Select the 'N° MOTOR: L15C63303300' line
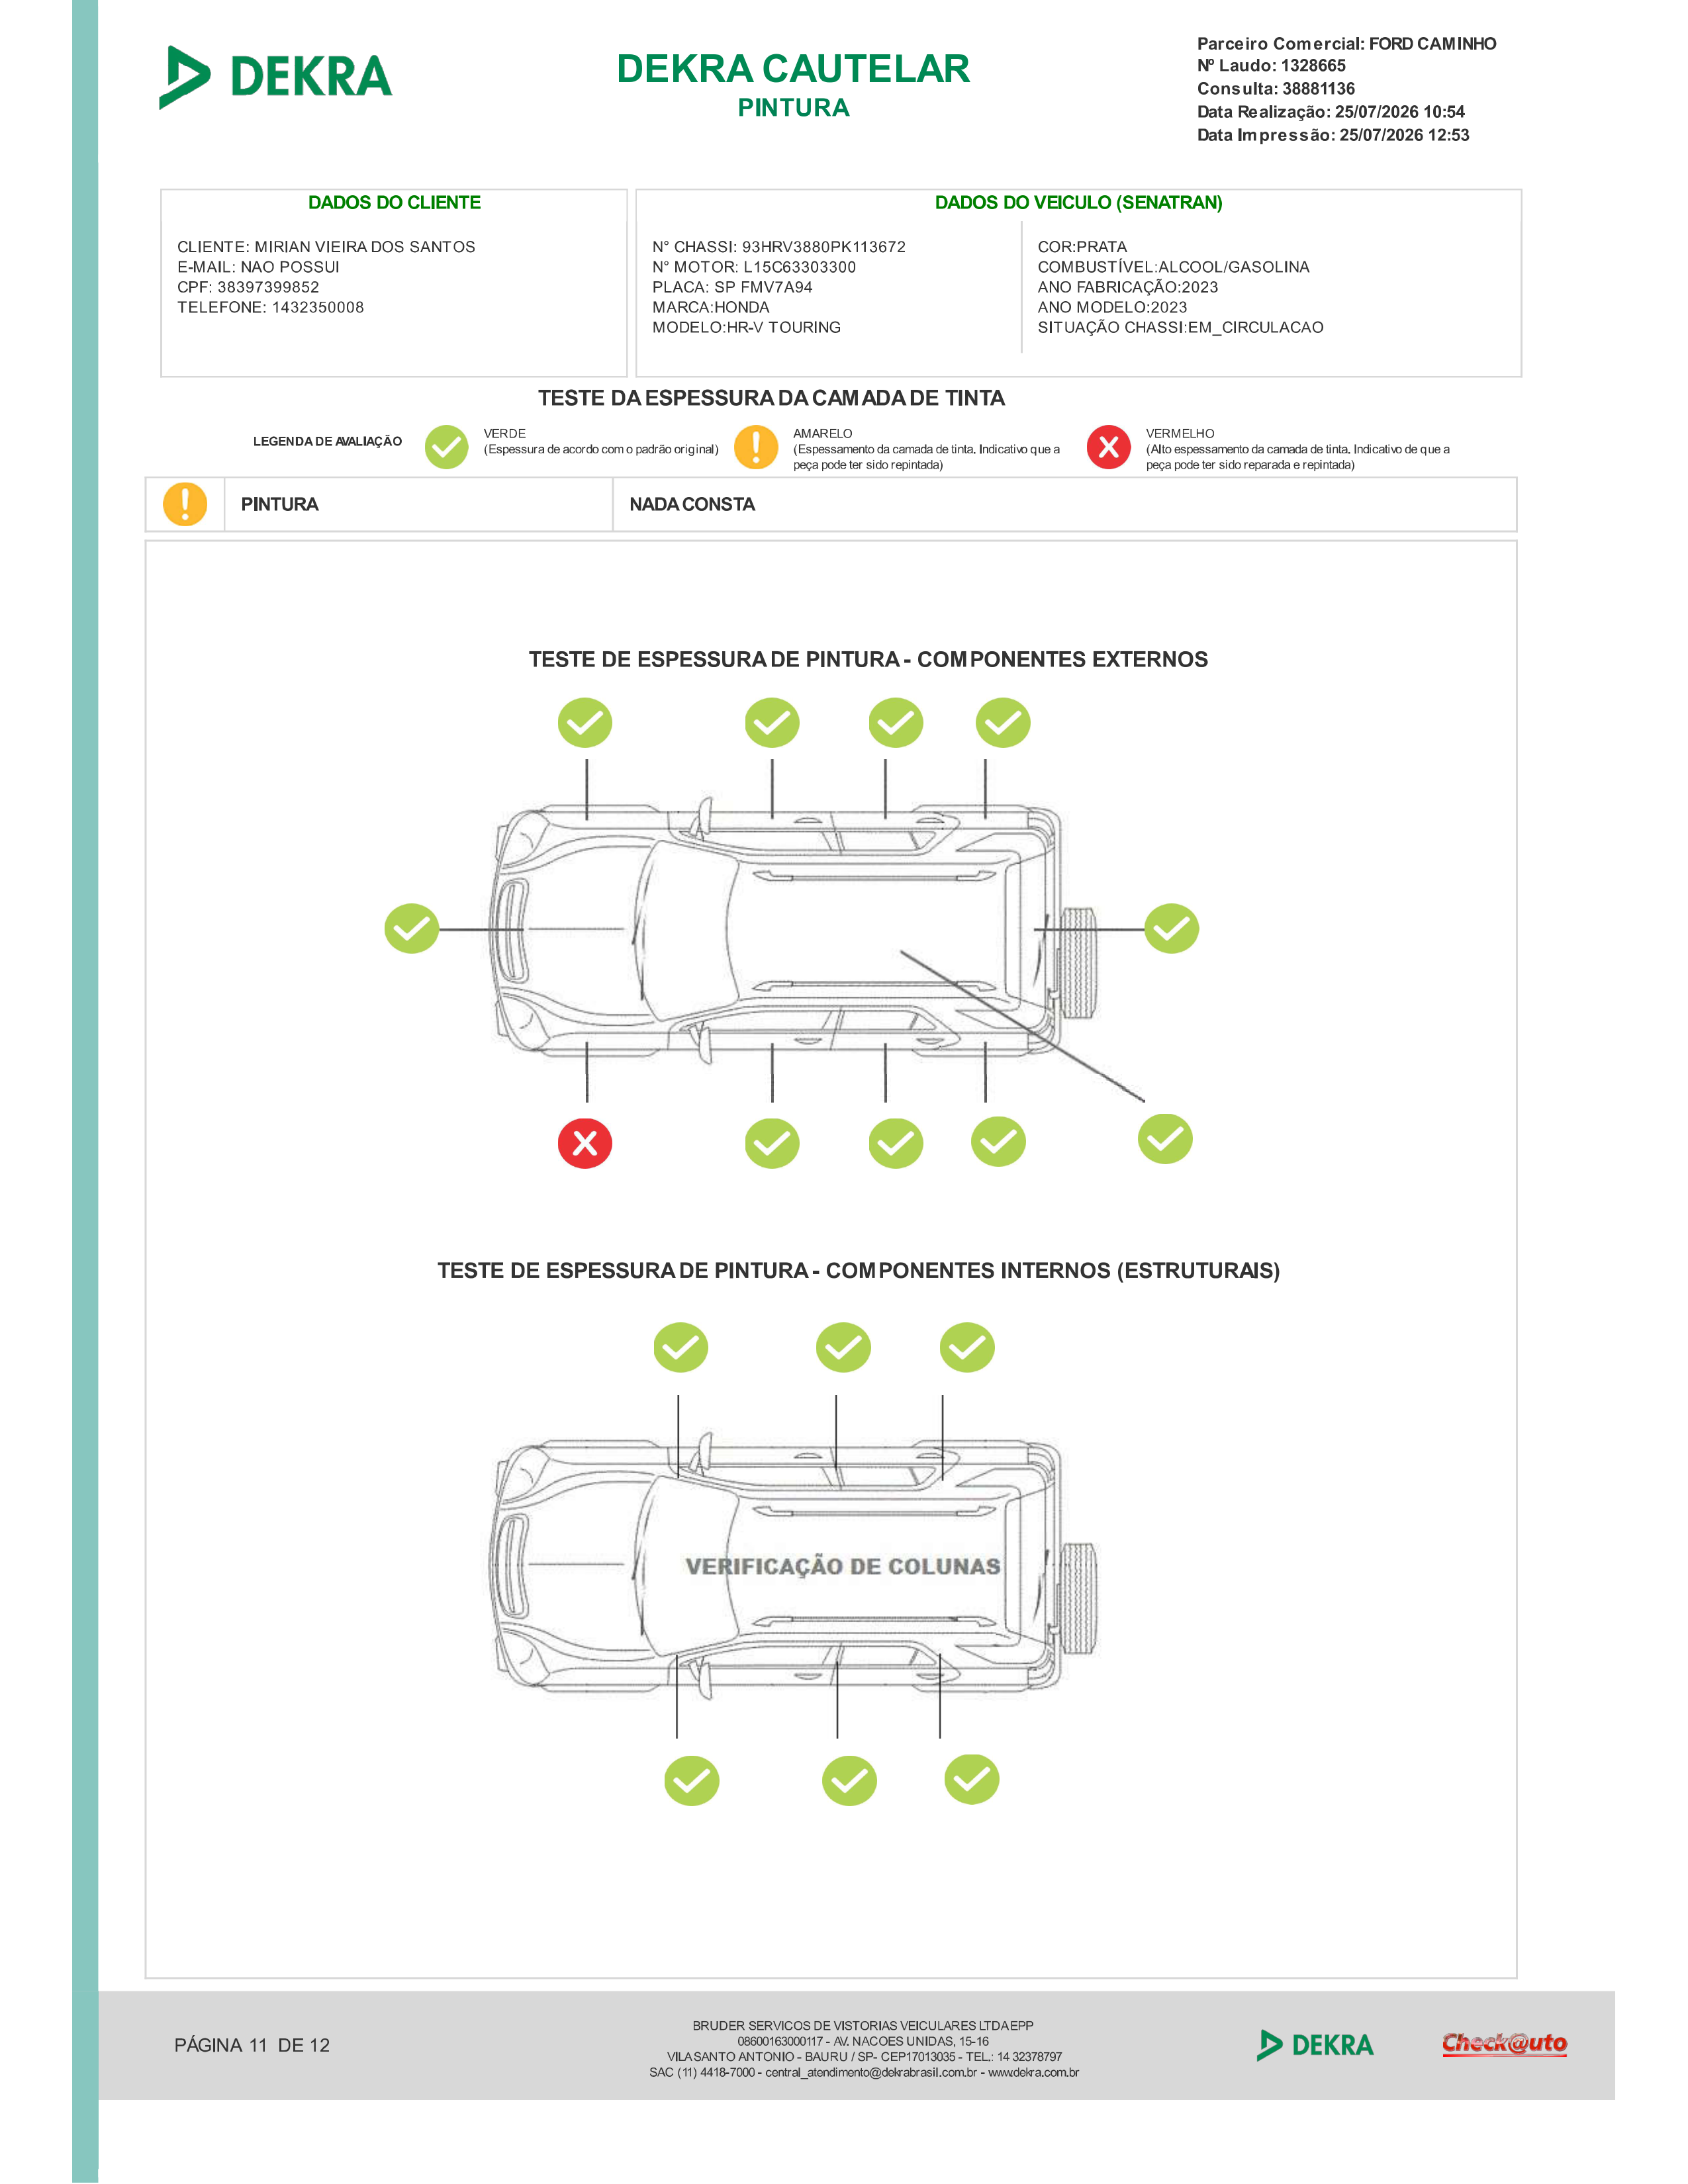1688x2184 pixels. point(754,267)
